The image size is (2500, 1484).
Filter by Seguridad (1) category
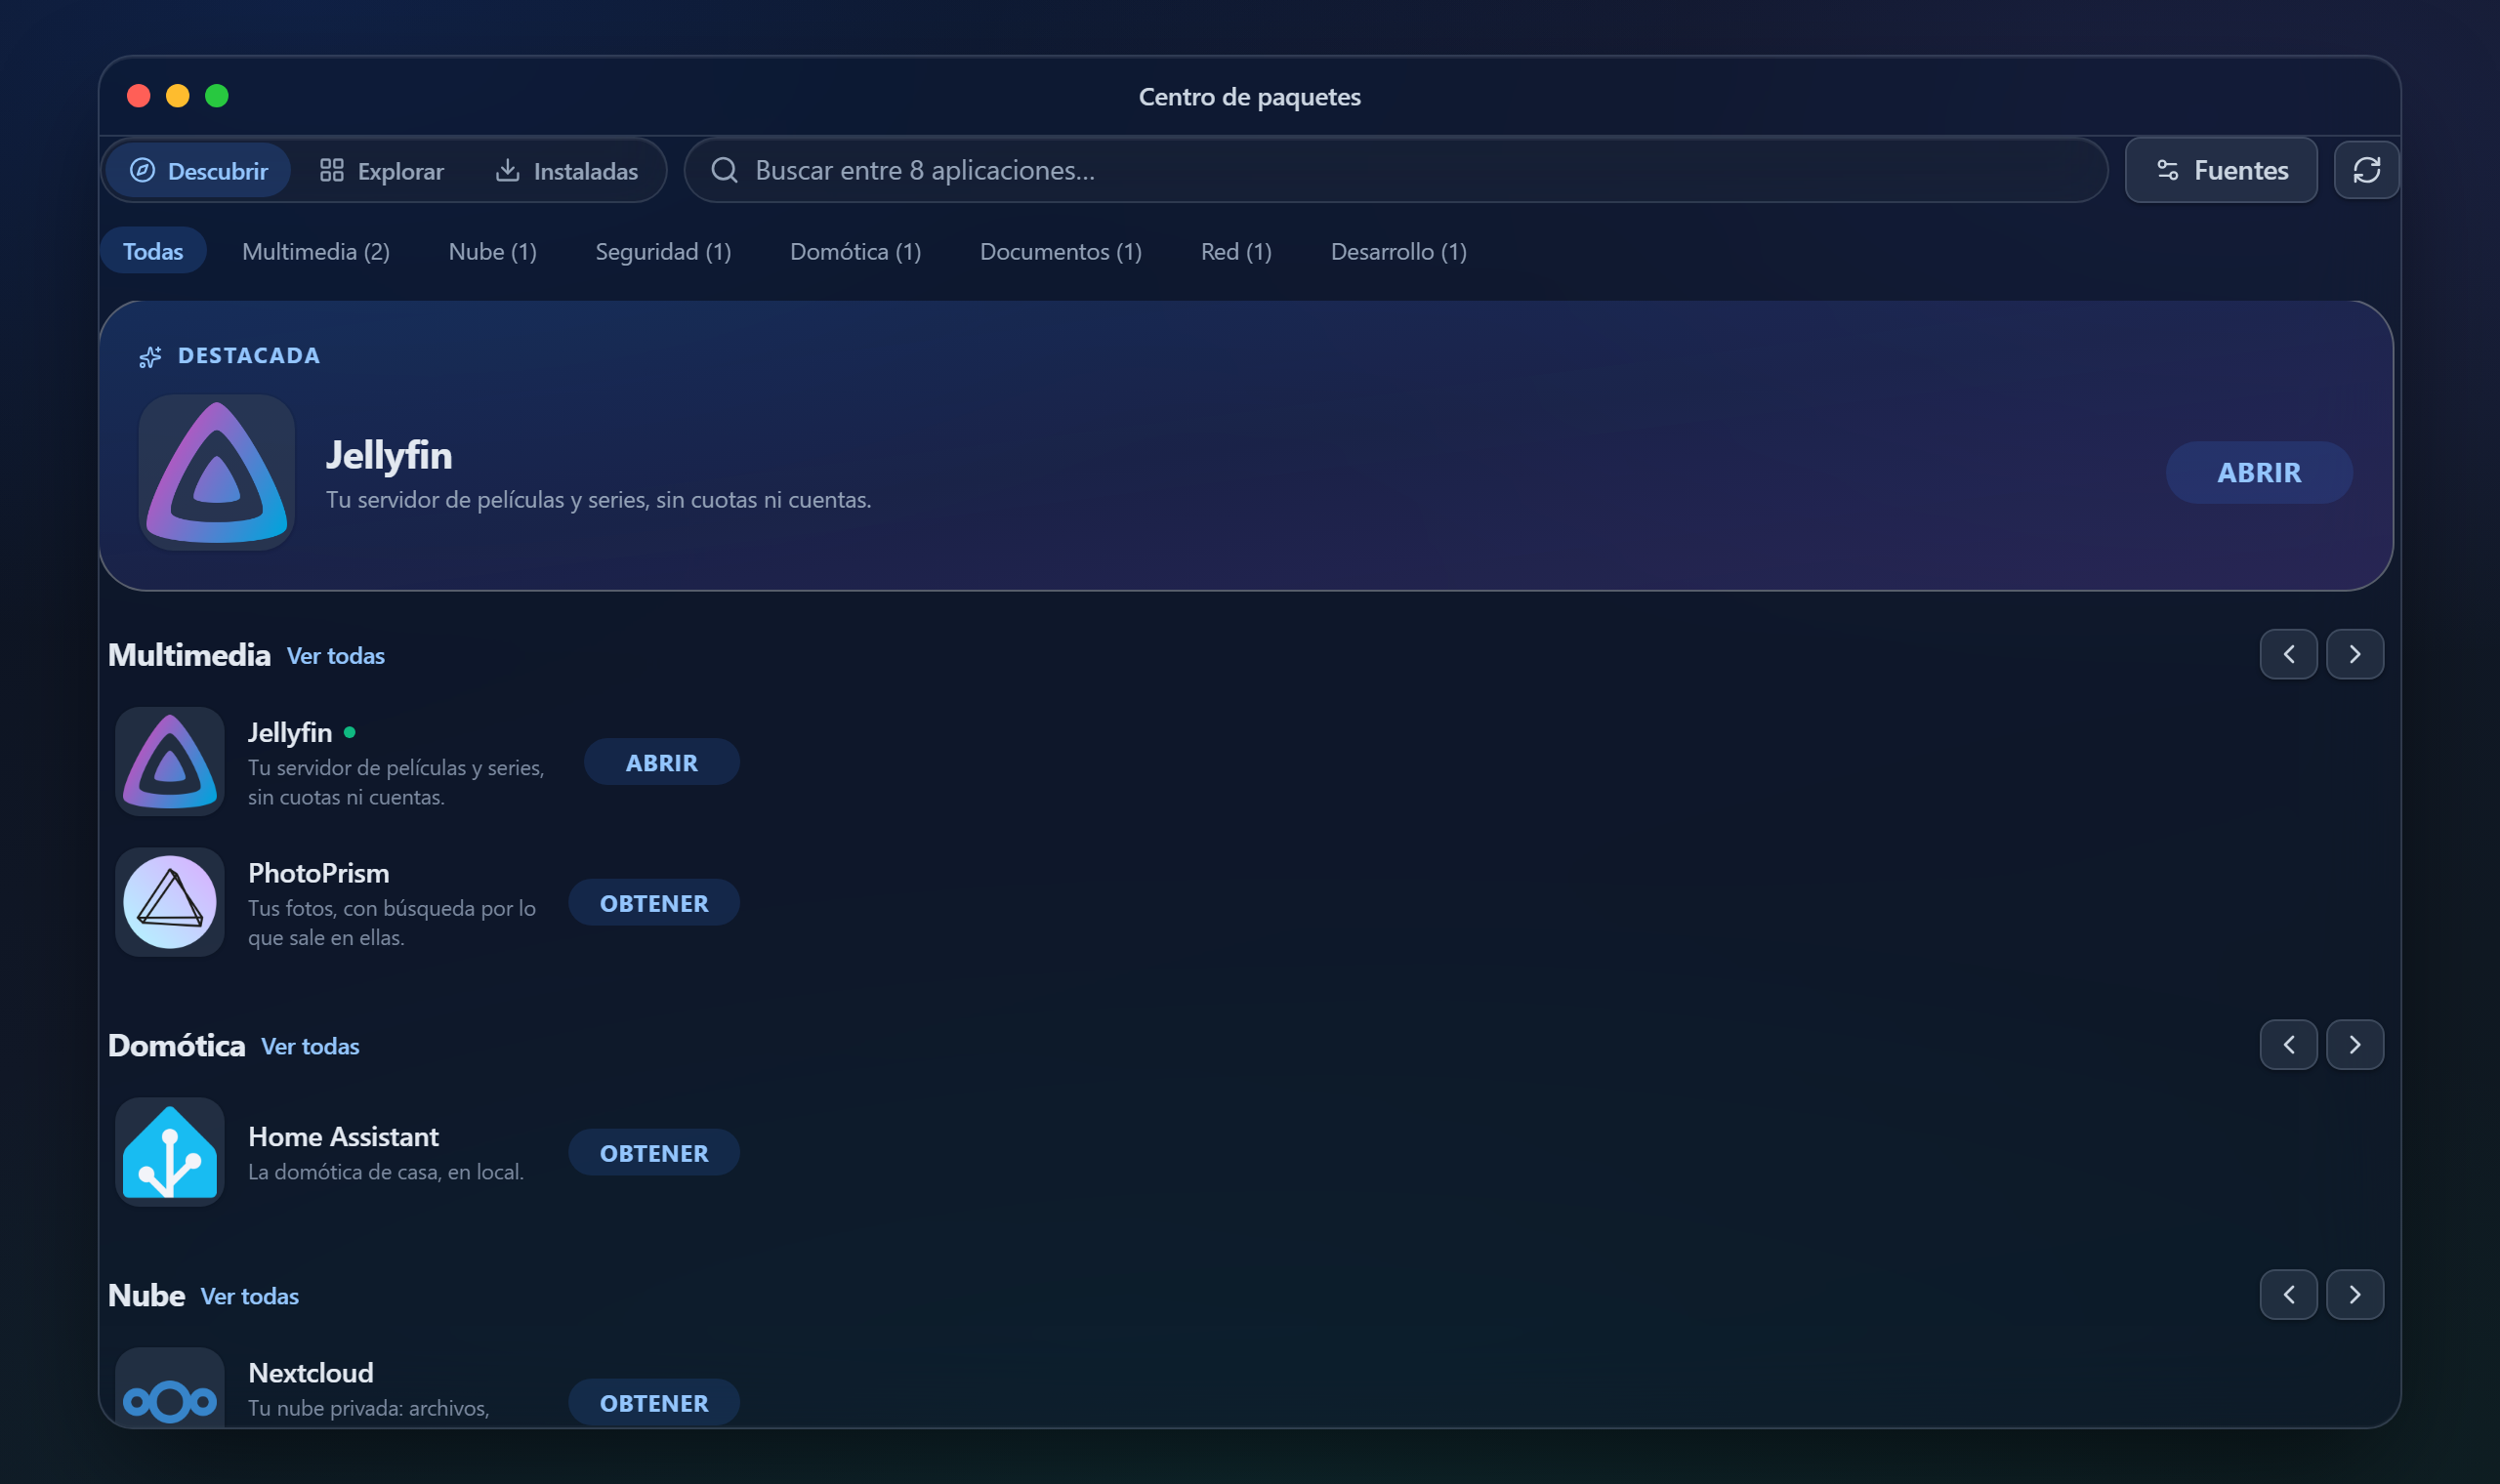pos(663,251)
